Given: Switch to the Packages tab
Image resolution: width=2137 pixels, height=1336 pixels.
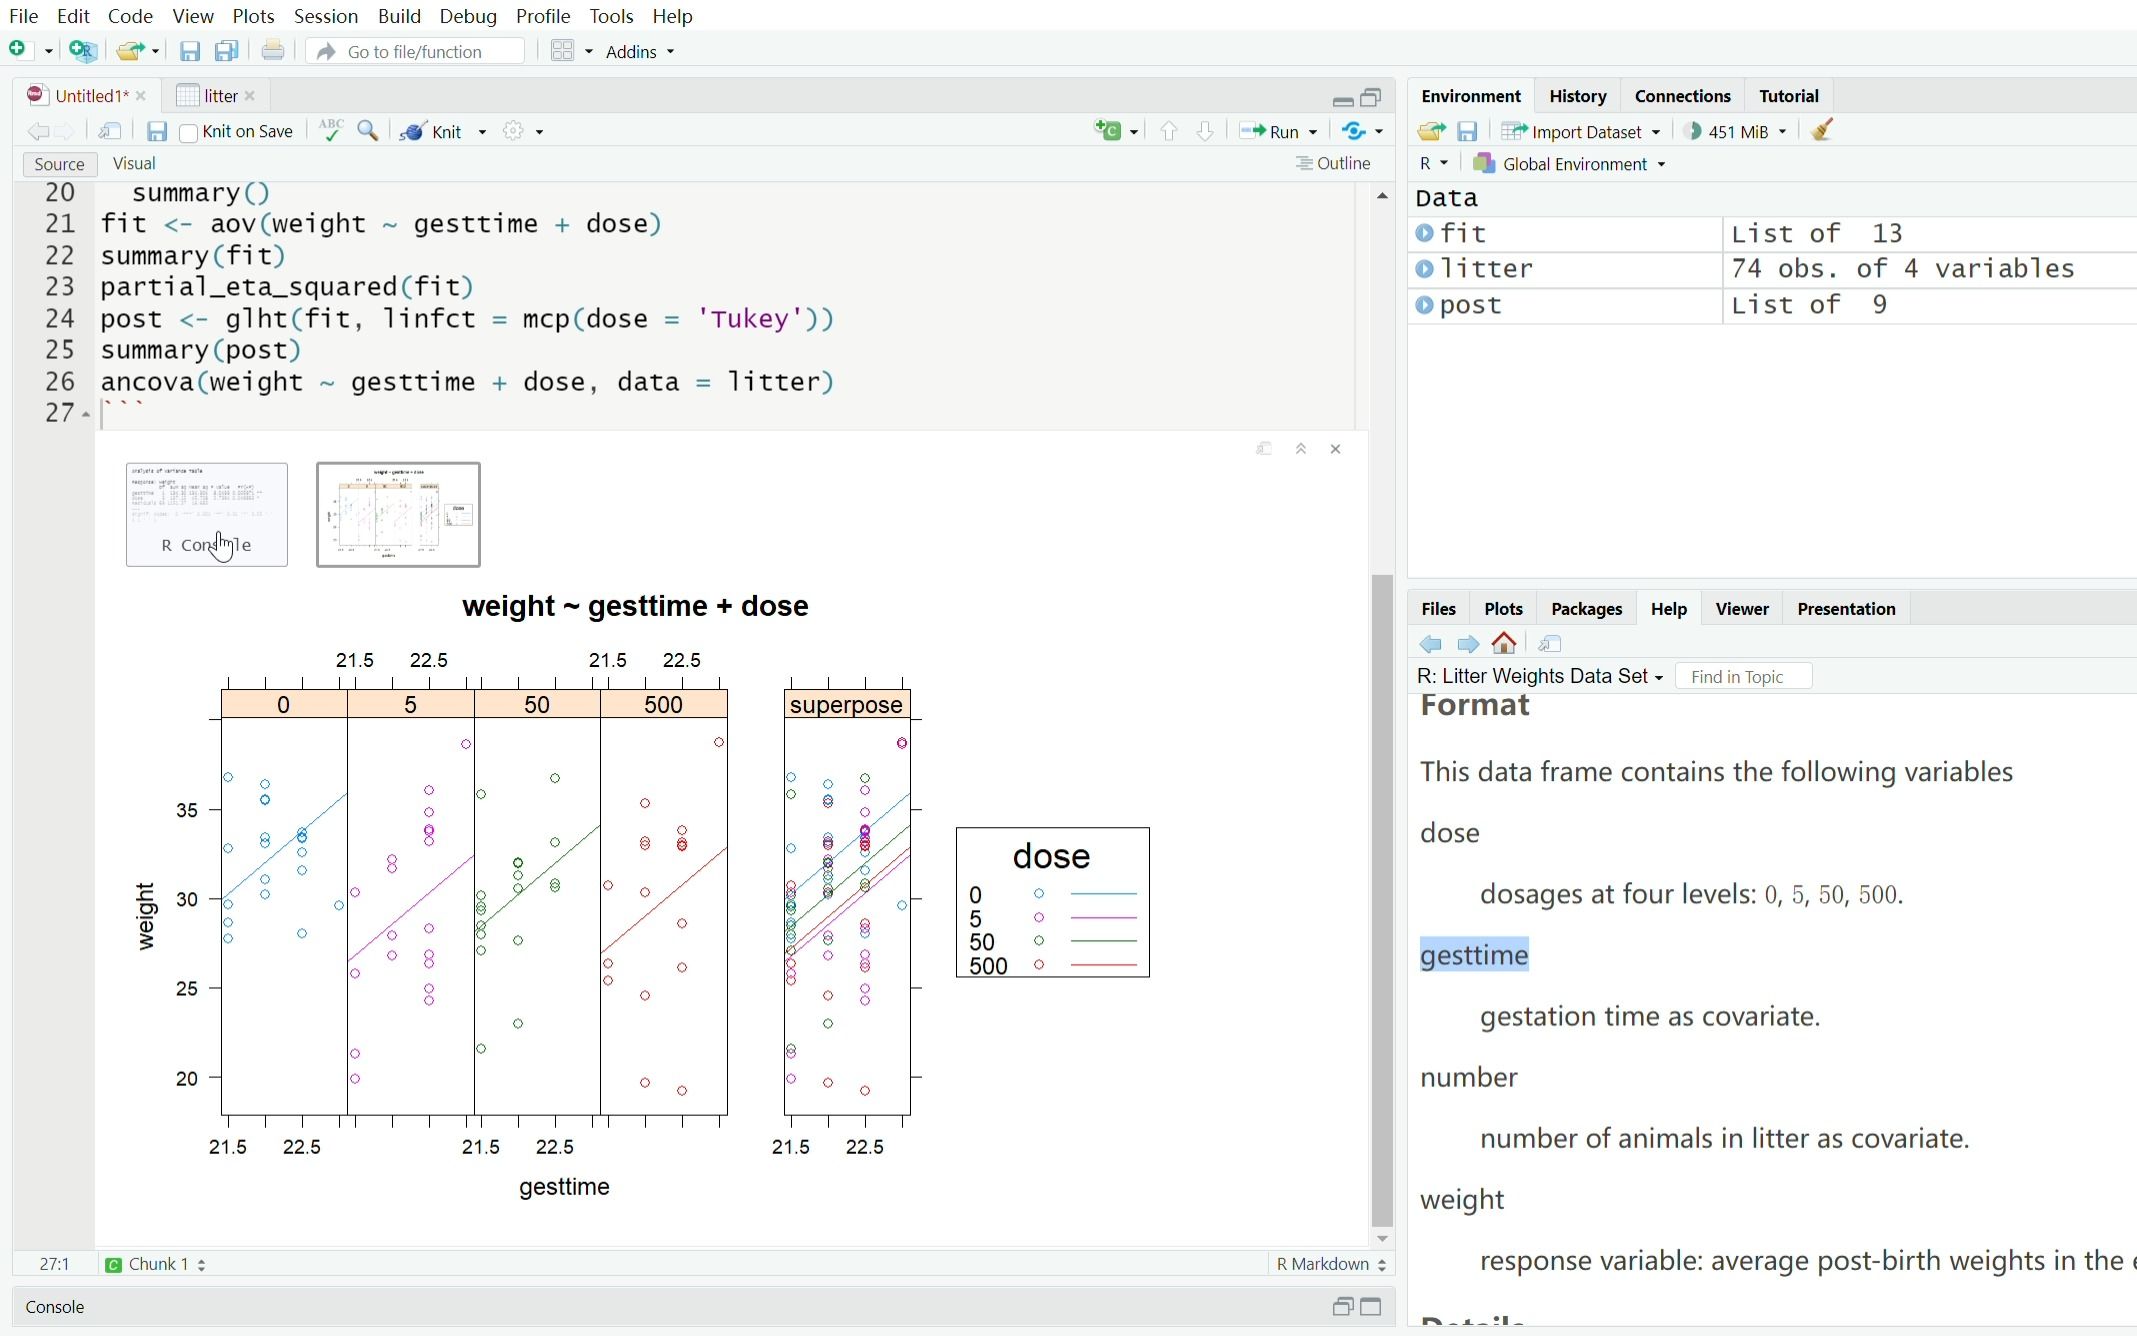Looking at the screenshot, I should tap(1586, 609).
